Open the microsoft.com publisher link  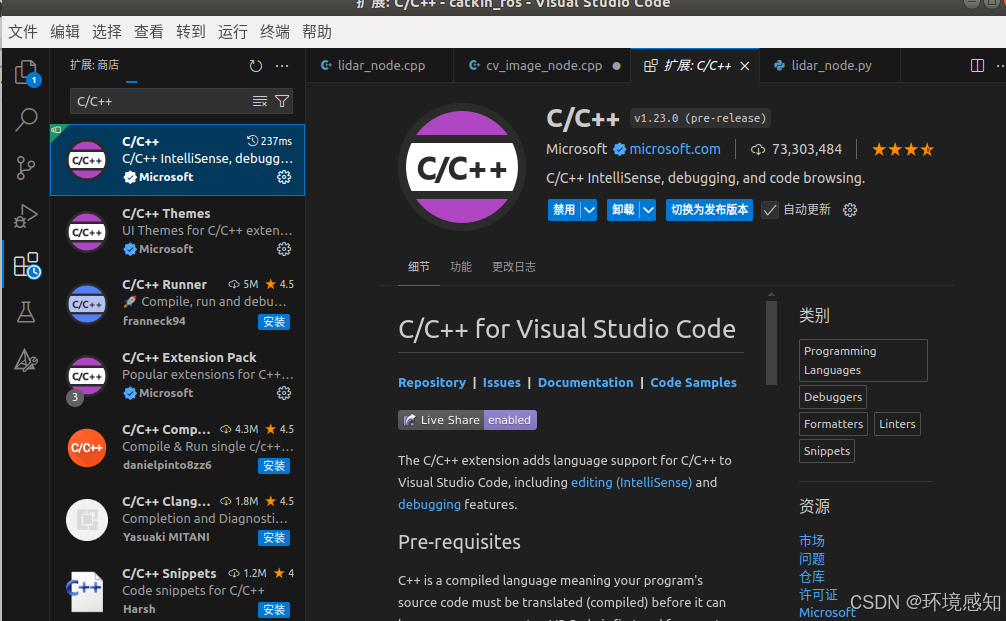(x=674, y=149)
